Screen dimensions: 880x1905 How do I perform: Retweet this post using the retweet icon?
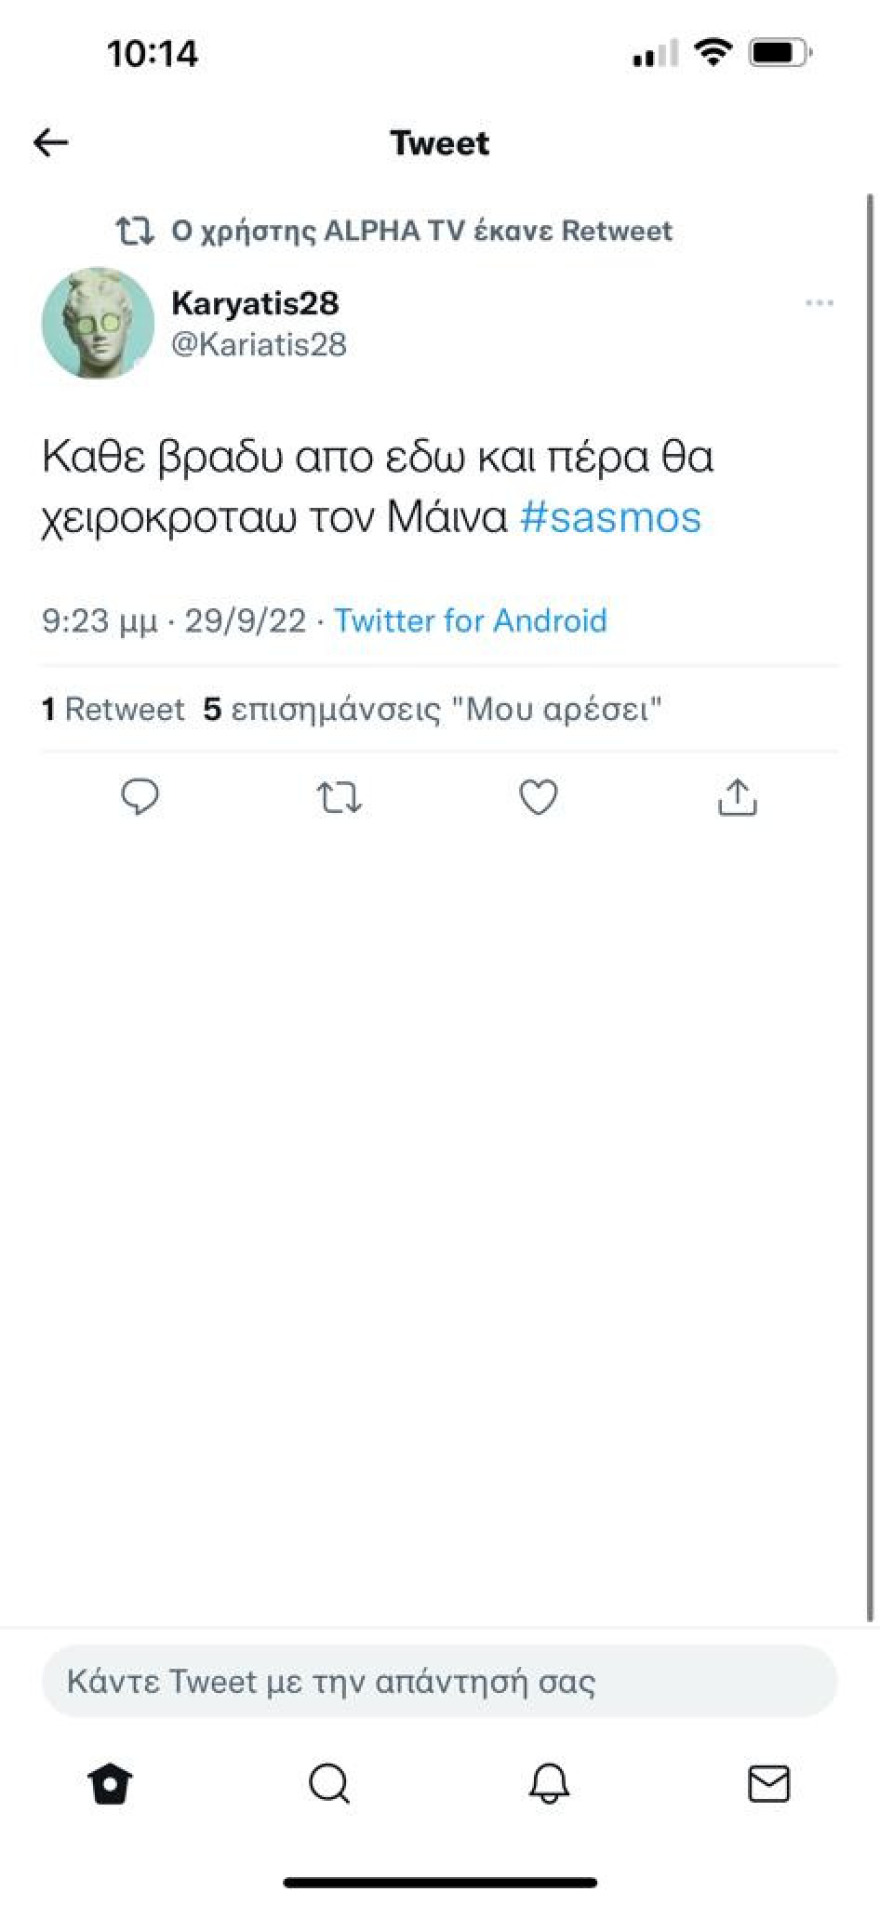[x=339, y=797]
